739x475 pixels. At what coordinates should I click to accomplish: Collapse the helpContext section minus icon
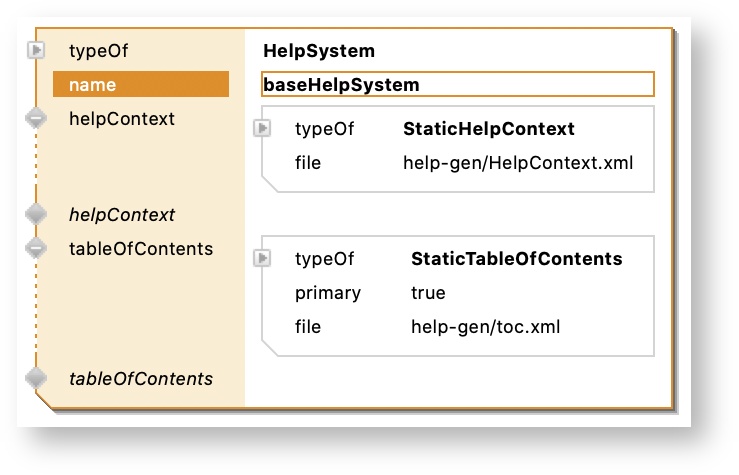(x=36, y=118)
